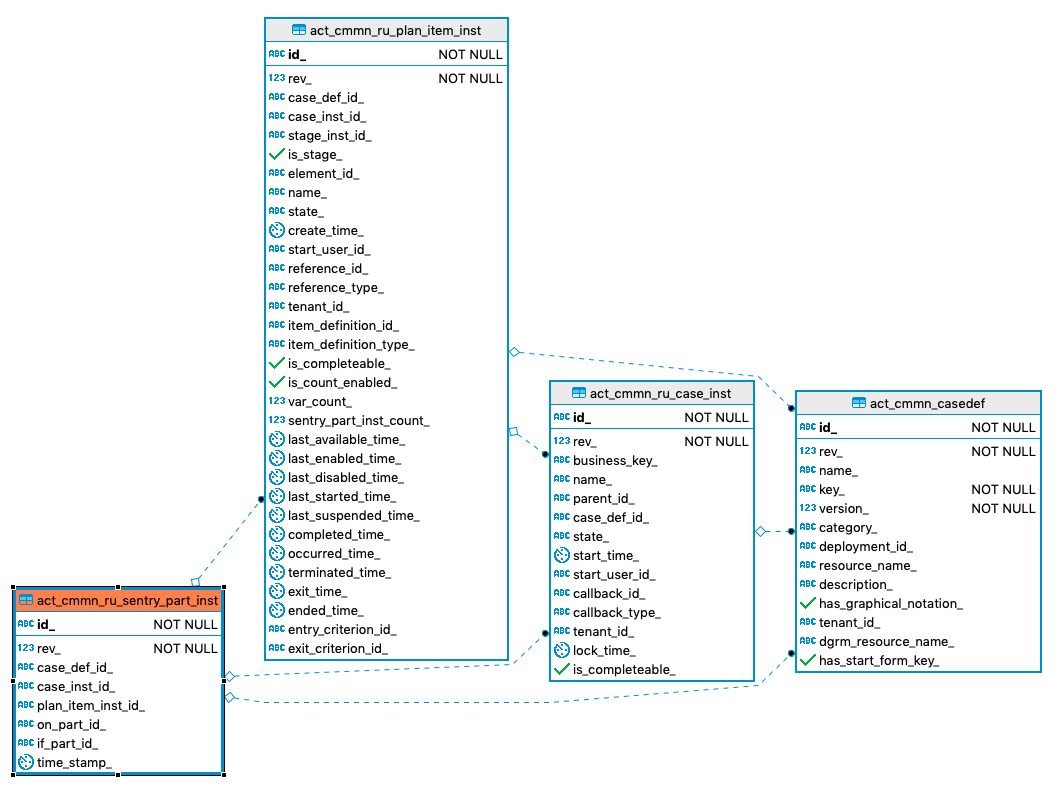Click the checkmark icon beside is_stage_
The image size is (1064, 795).
[x=277, y=155]
